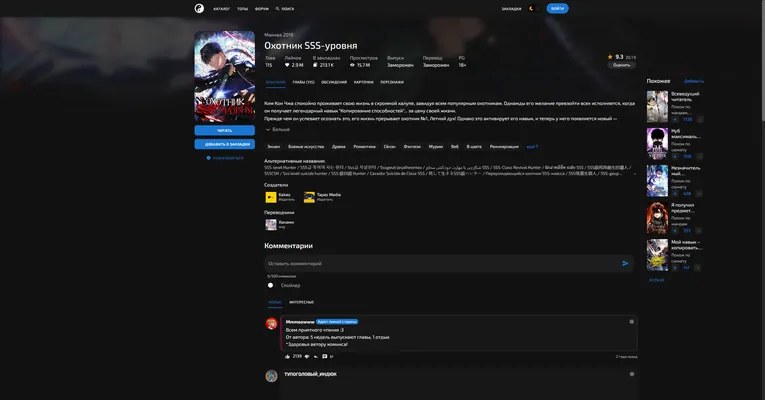
Task: Open the Каталог menu item
Action: 221,9
